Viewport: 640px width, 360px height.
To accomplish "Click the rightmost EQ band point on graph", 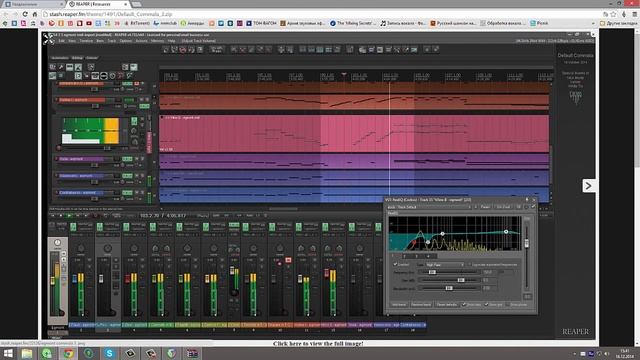I will tap(506, 231).
